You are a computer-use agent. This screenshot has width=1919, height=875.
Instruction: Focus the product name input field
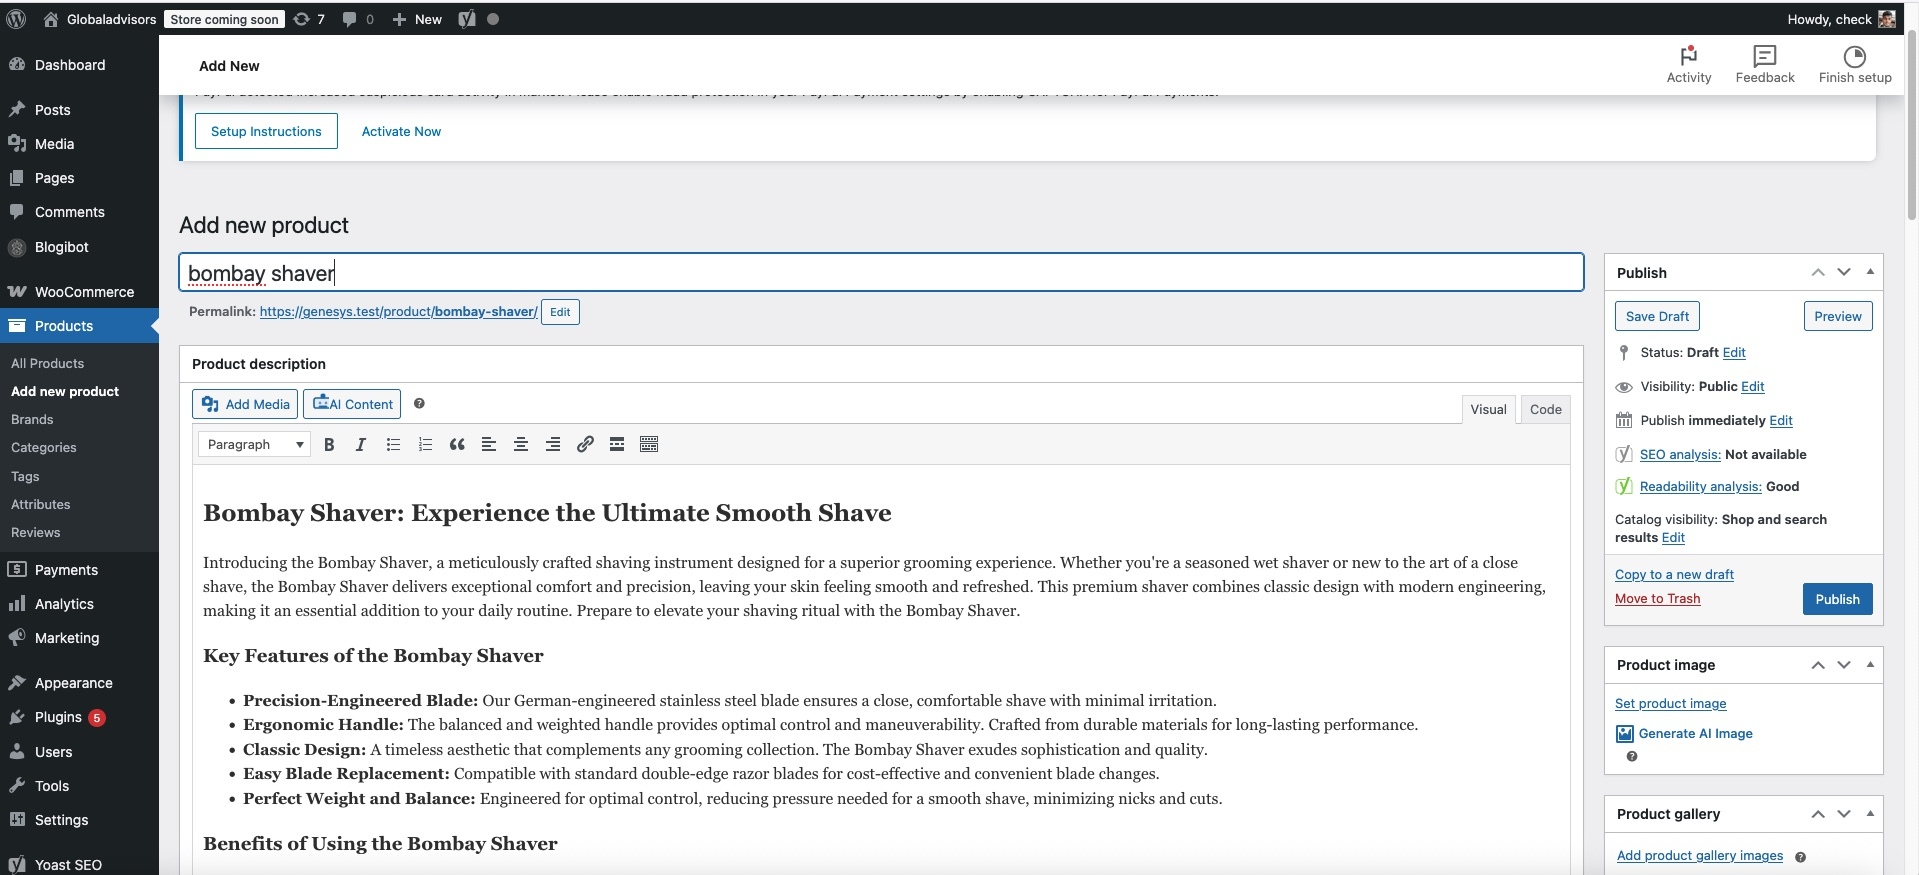(881, 273)
